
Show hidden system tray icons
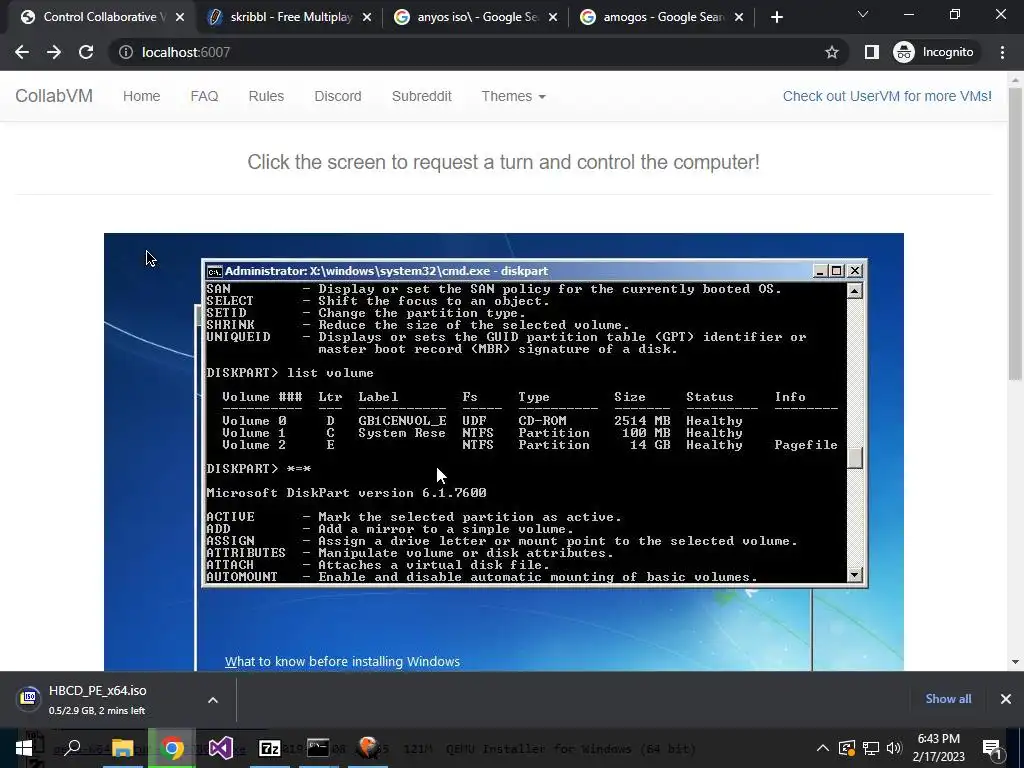[822, 748]
